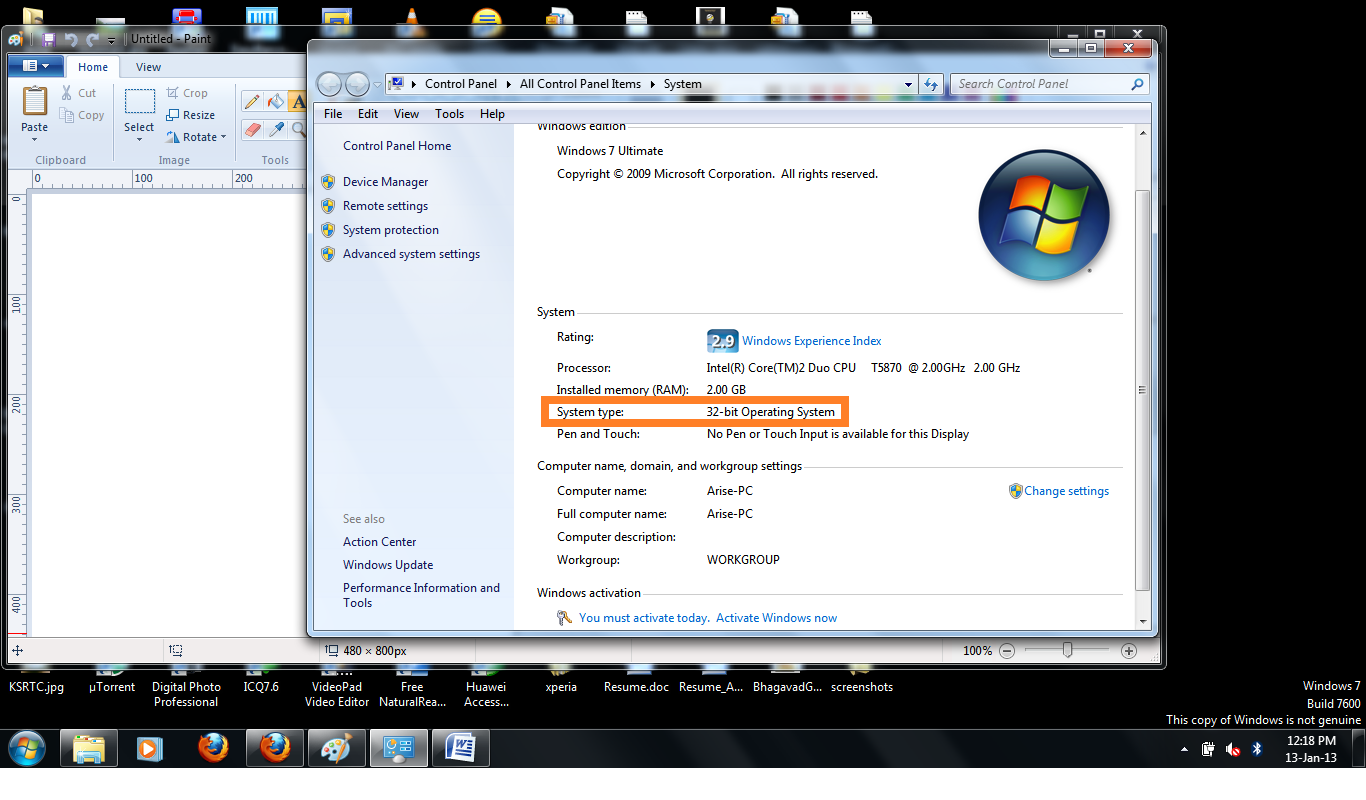Image resolution: width=1366 pixels, height=800 pixels.
Task: Select the Eraser tool in Paint
Action: tap(252, 129)
